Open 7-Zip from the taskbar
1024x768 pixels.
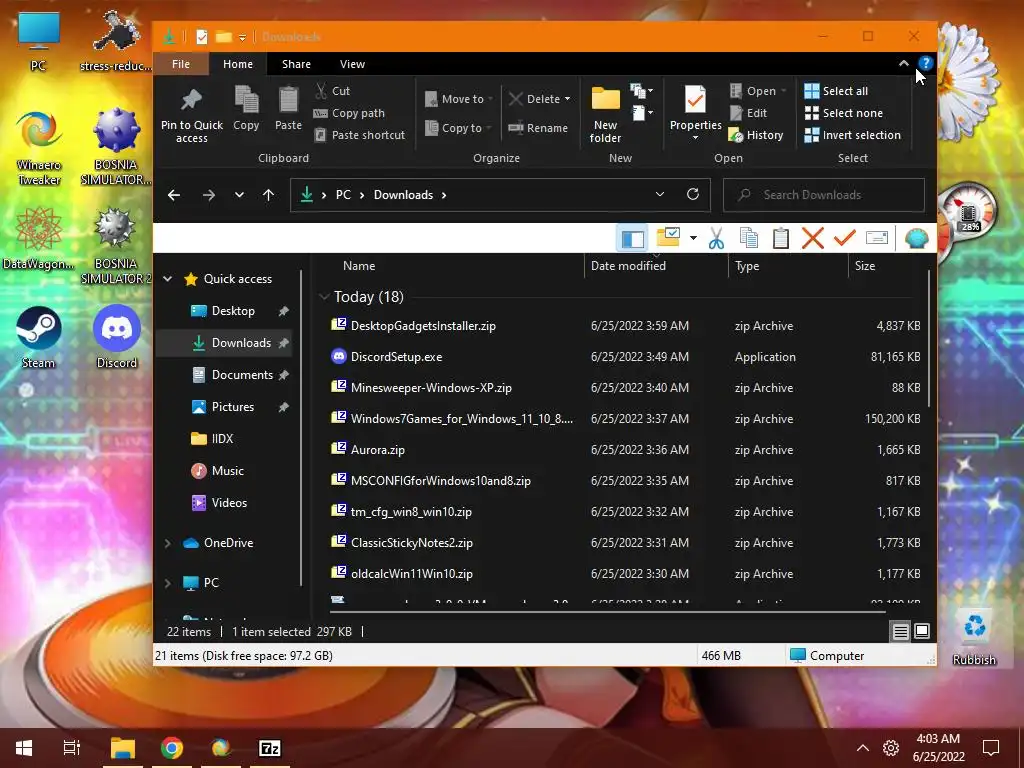(270, 748)
